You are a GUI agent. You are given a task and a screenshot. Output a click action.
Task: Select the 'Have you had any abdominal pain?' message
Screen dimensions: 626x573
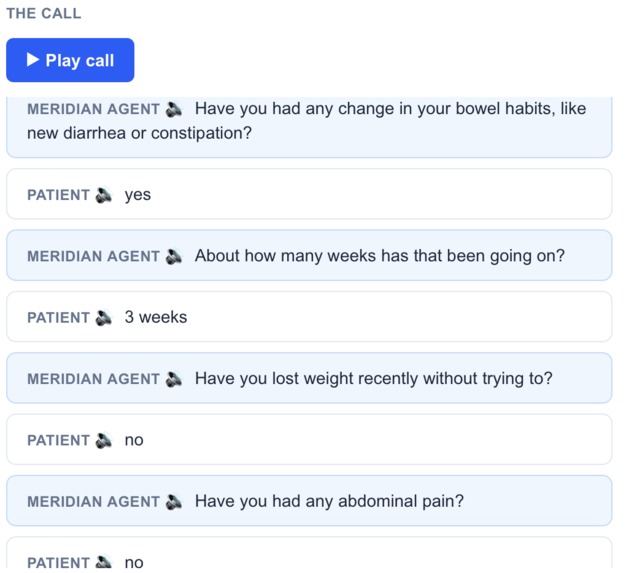click(x=309, y=501)
